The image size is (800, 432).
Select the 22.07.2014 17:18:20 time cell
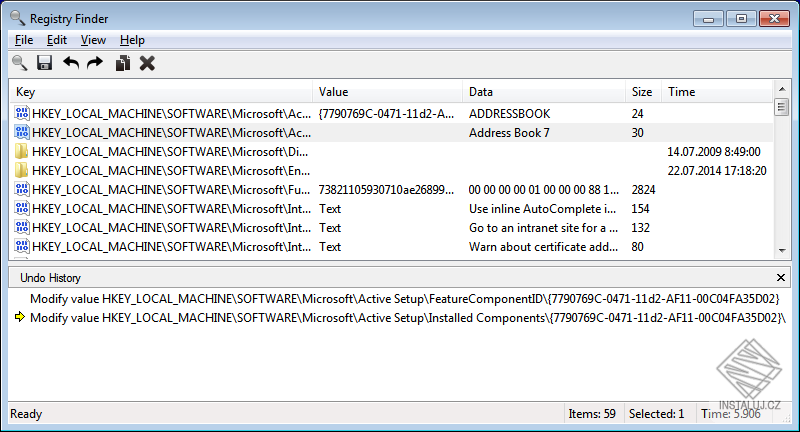[717, 170]
